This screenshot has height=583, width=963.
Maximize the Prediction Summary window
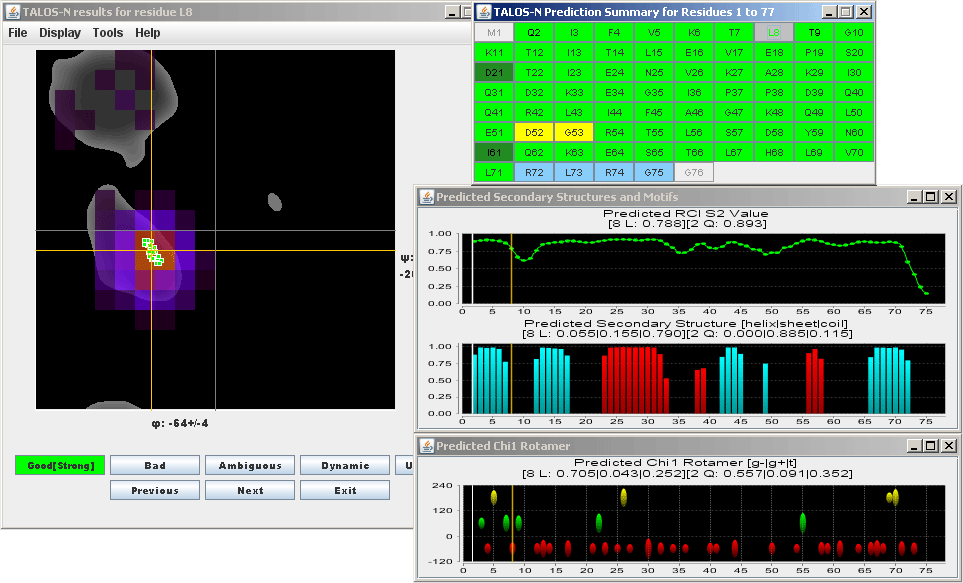846,12
